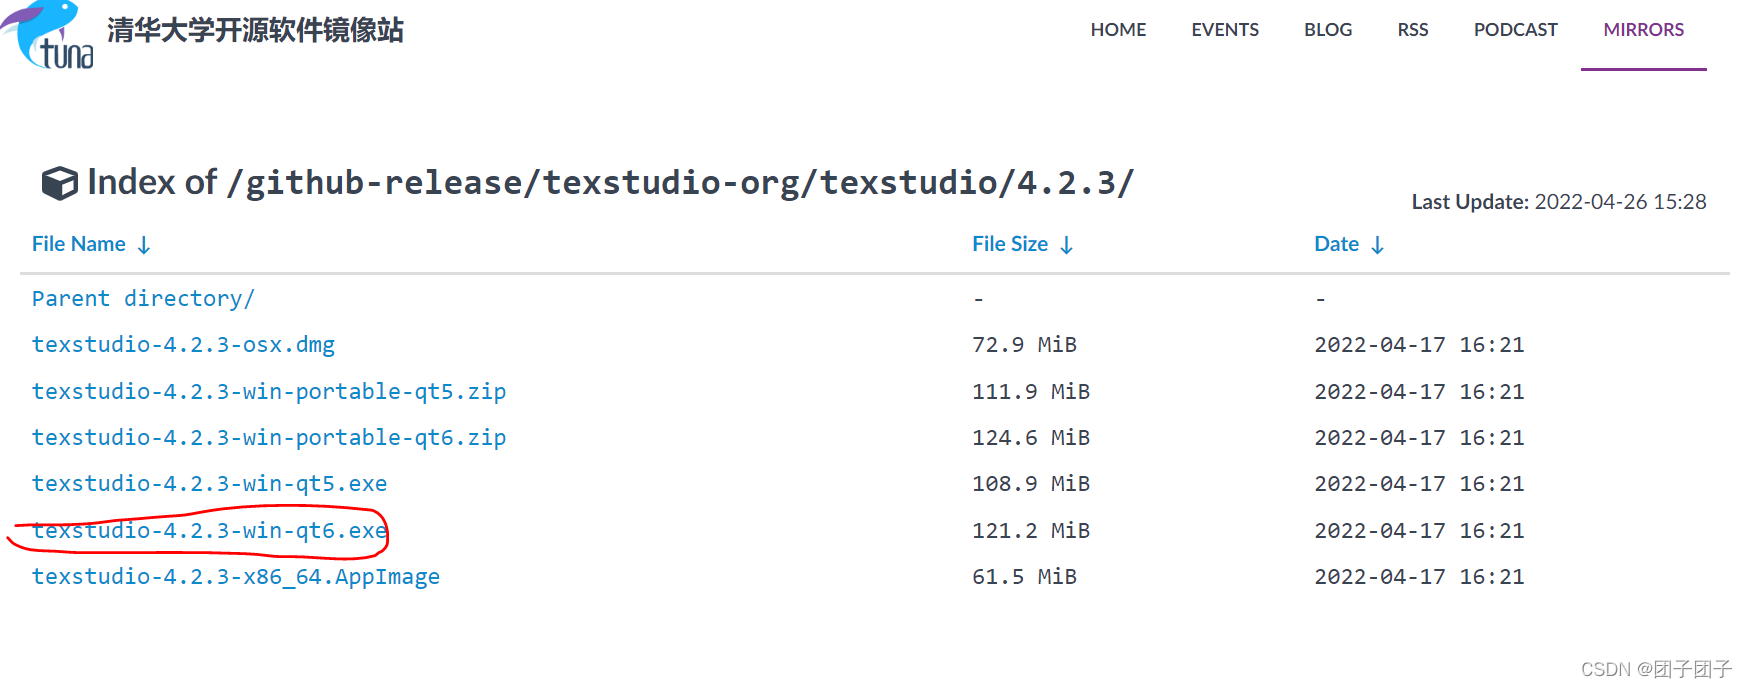The height and width of the screenshot is (688, 1747).
Task: Download texstudio-4.2.3-win-portable-qt6.zip
Action: coord(269,438)
